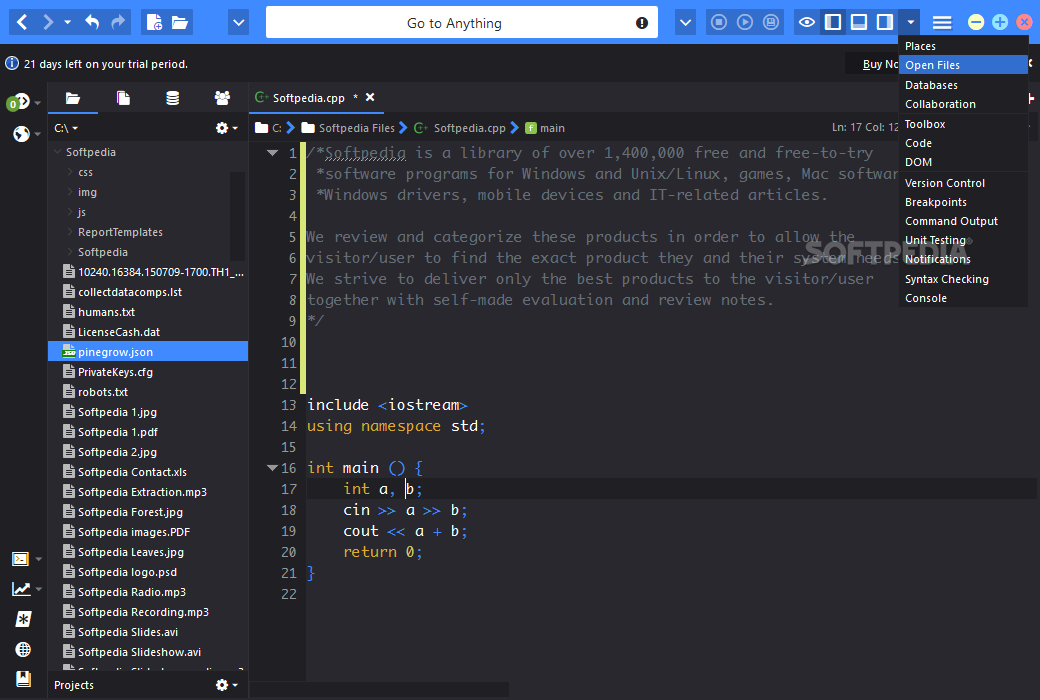Open the terminal icon in side toolbar
This screenshot has height=700, width=1040.
tap(21, 559)
